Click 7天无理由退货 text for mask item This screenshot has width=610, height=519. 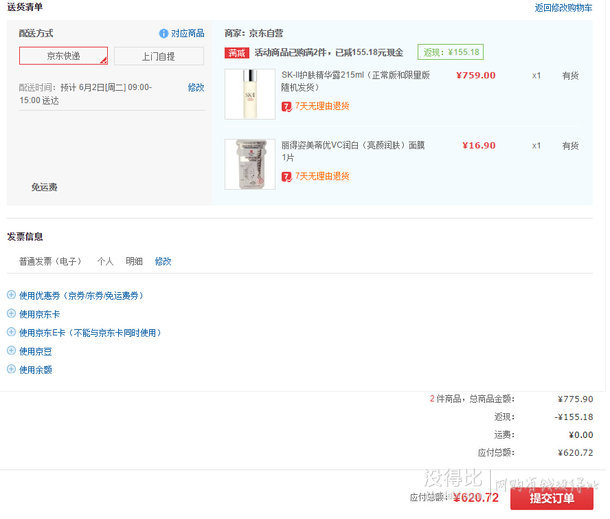322,176
